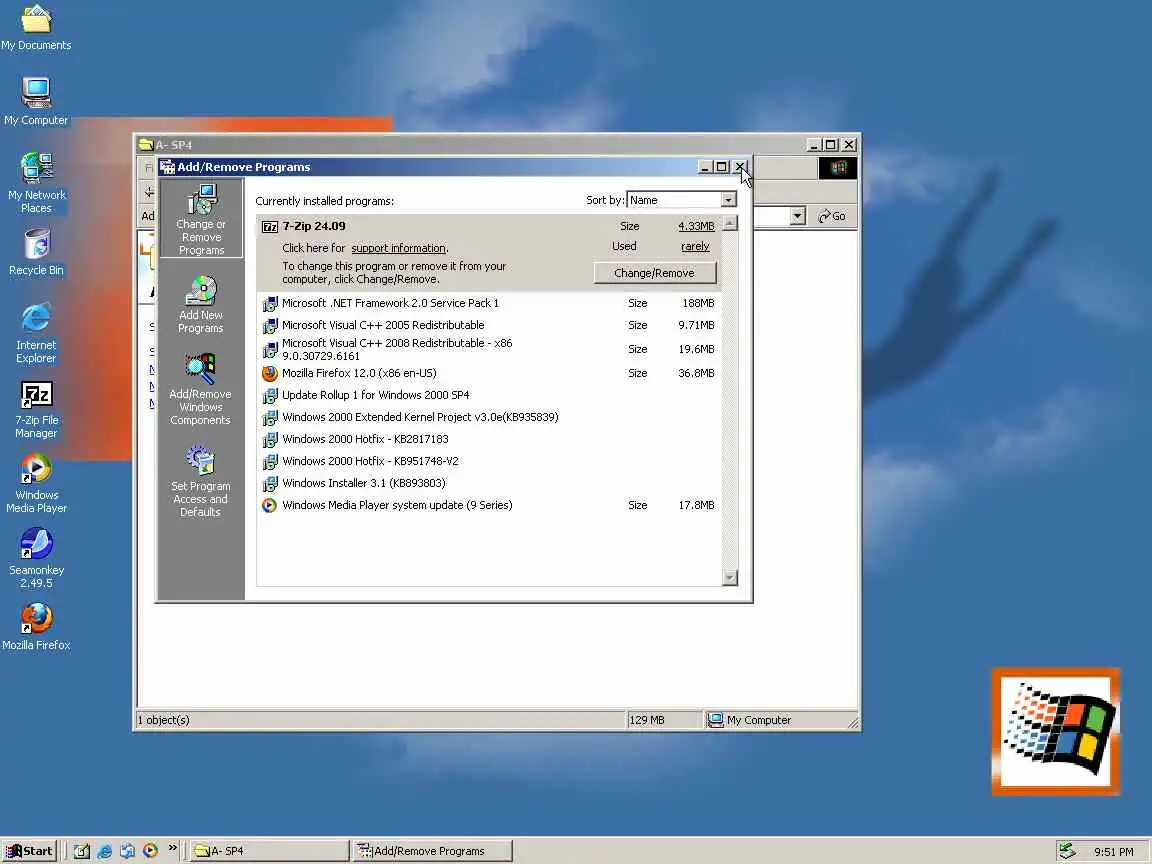Click the Windows Installer 3.1 entry icon
Screen dimensions: 1152x864
(x=270, y=483)
